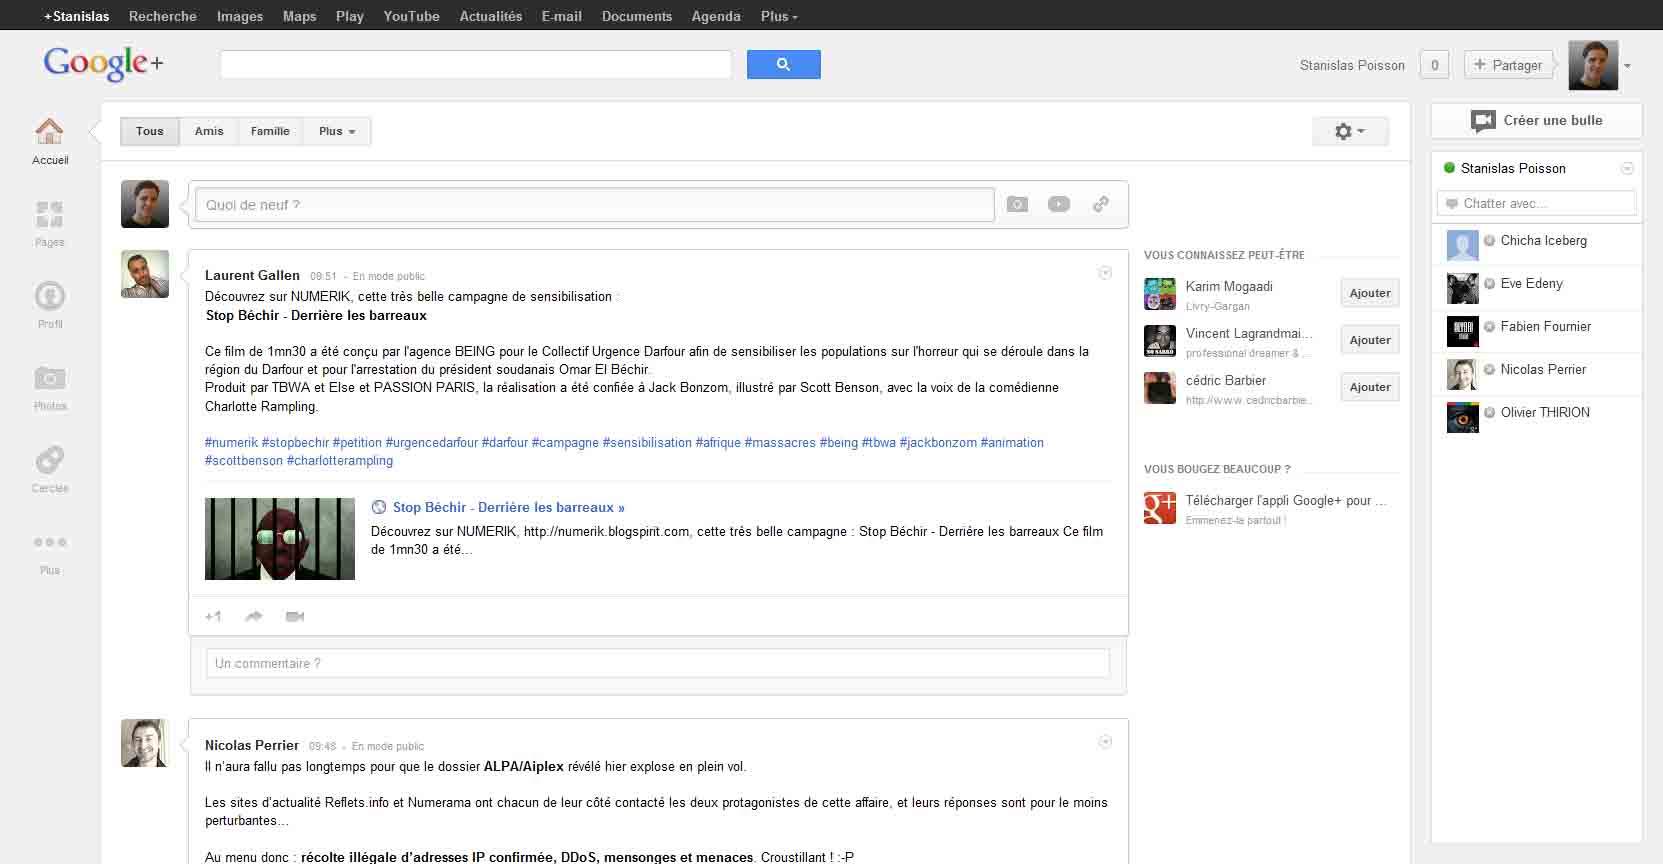1663x864 pixels.
Task: Click the #charlotterampling hashtag
Action: pyautogui.click(x=340, y=460)
